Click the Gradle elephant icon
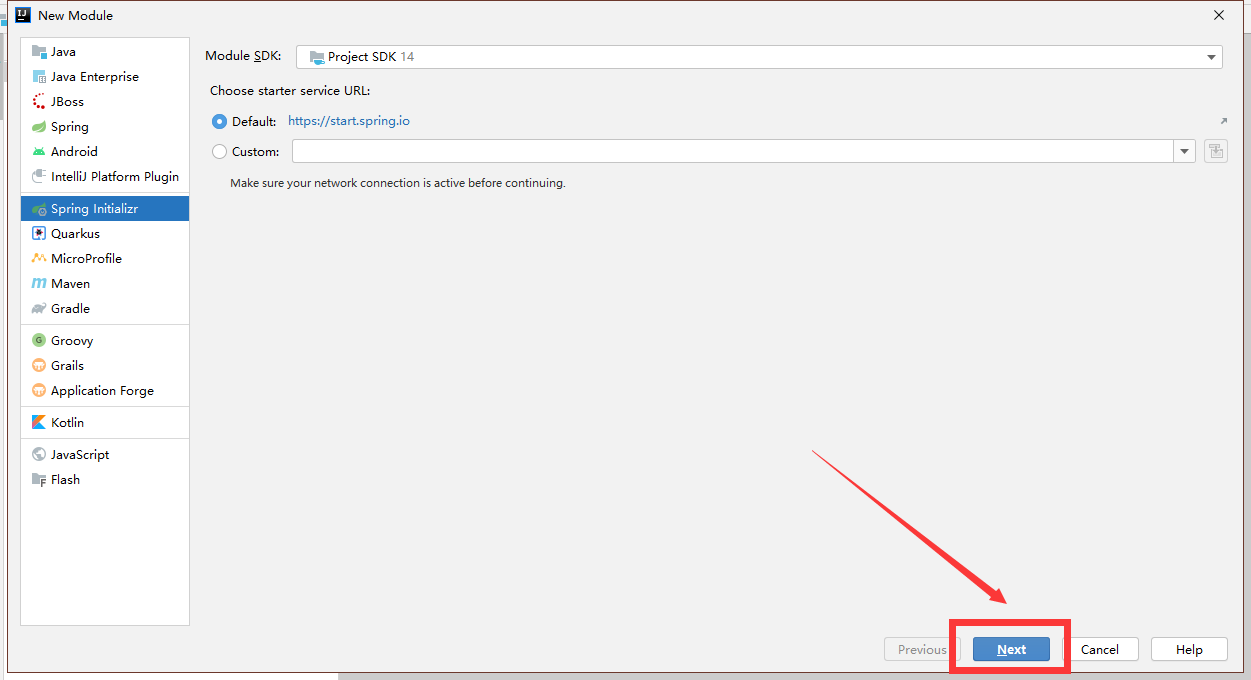This screenshot has height=680, width=1251. tap(39, 309)
